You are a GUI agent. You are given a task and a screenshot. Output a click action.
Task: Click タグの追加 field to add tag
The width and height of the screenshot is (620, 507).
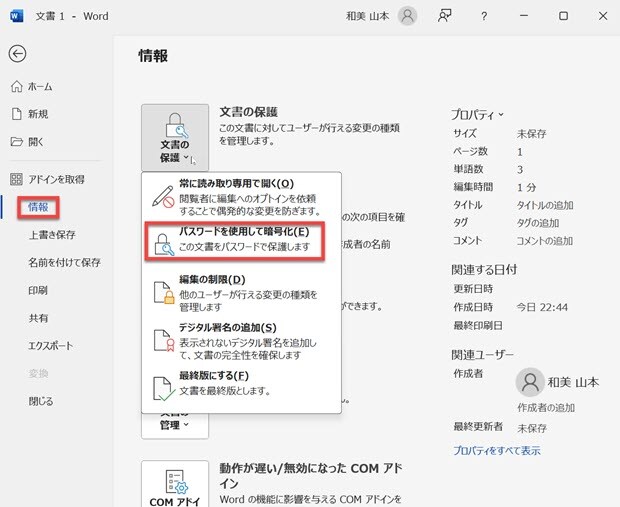click(x=538, y=223)
